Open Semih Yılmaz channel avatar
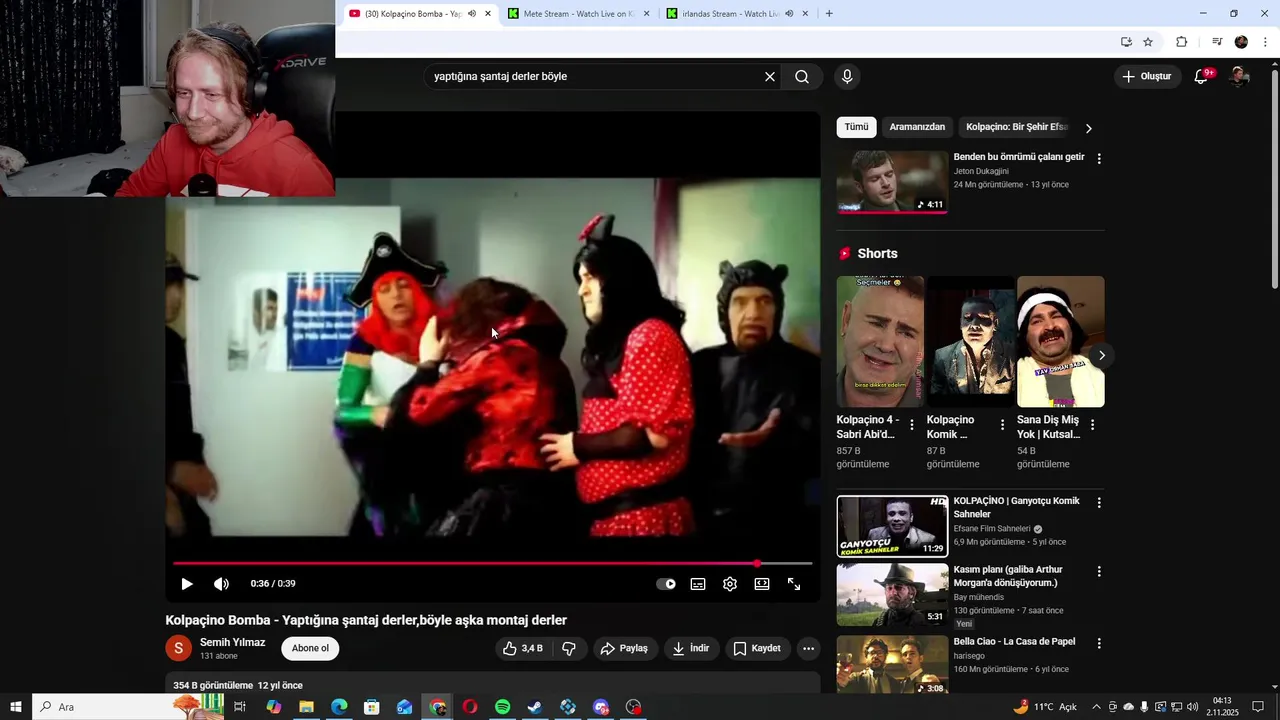Screen dimensions: 1280x720 click(178, 649)
